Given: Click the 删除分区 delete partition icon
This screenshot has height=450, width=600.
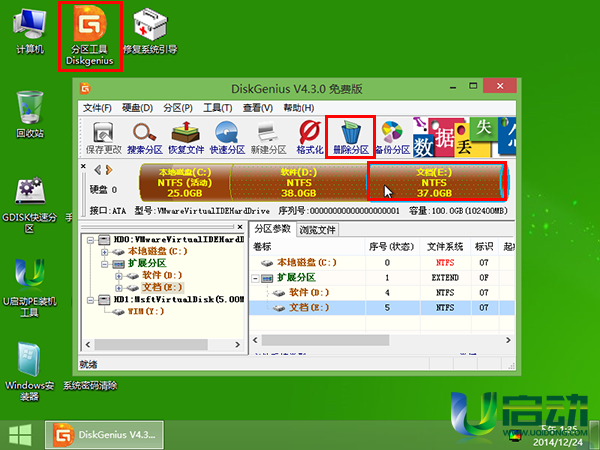Looking at the screenshot, I should pos(351,138).
